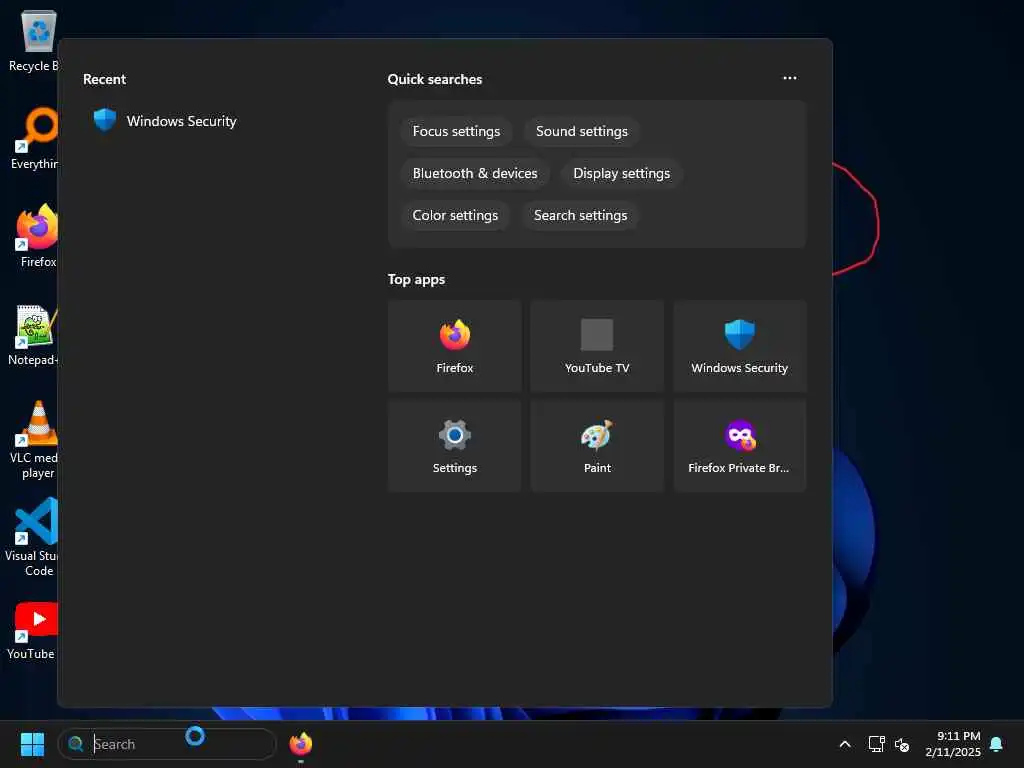Launch YouTube TV tile in Top apps

coord(597,346)
